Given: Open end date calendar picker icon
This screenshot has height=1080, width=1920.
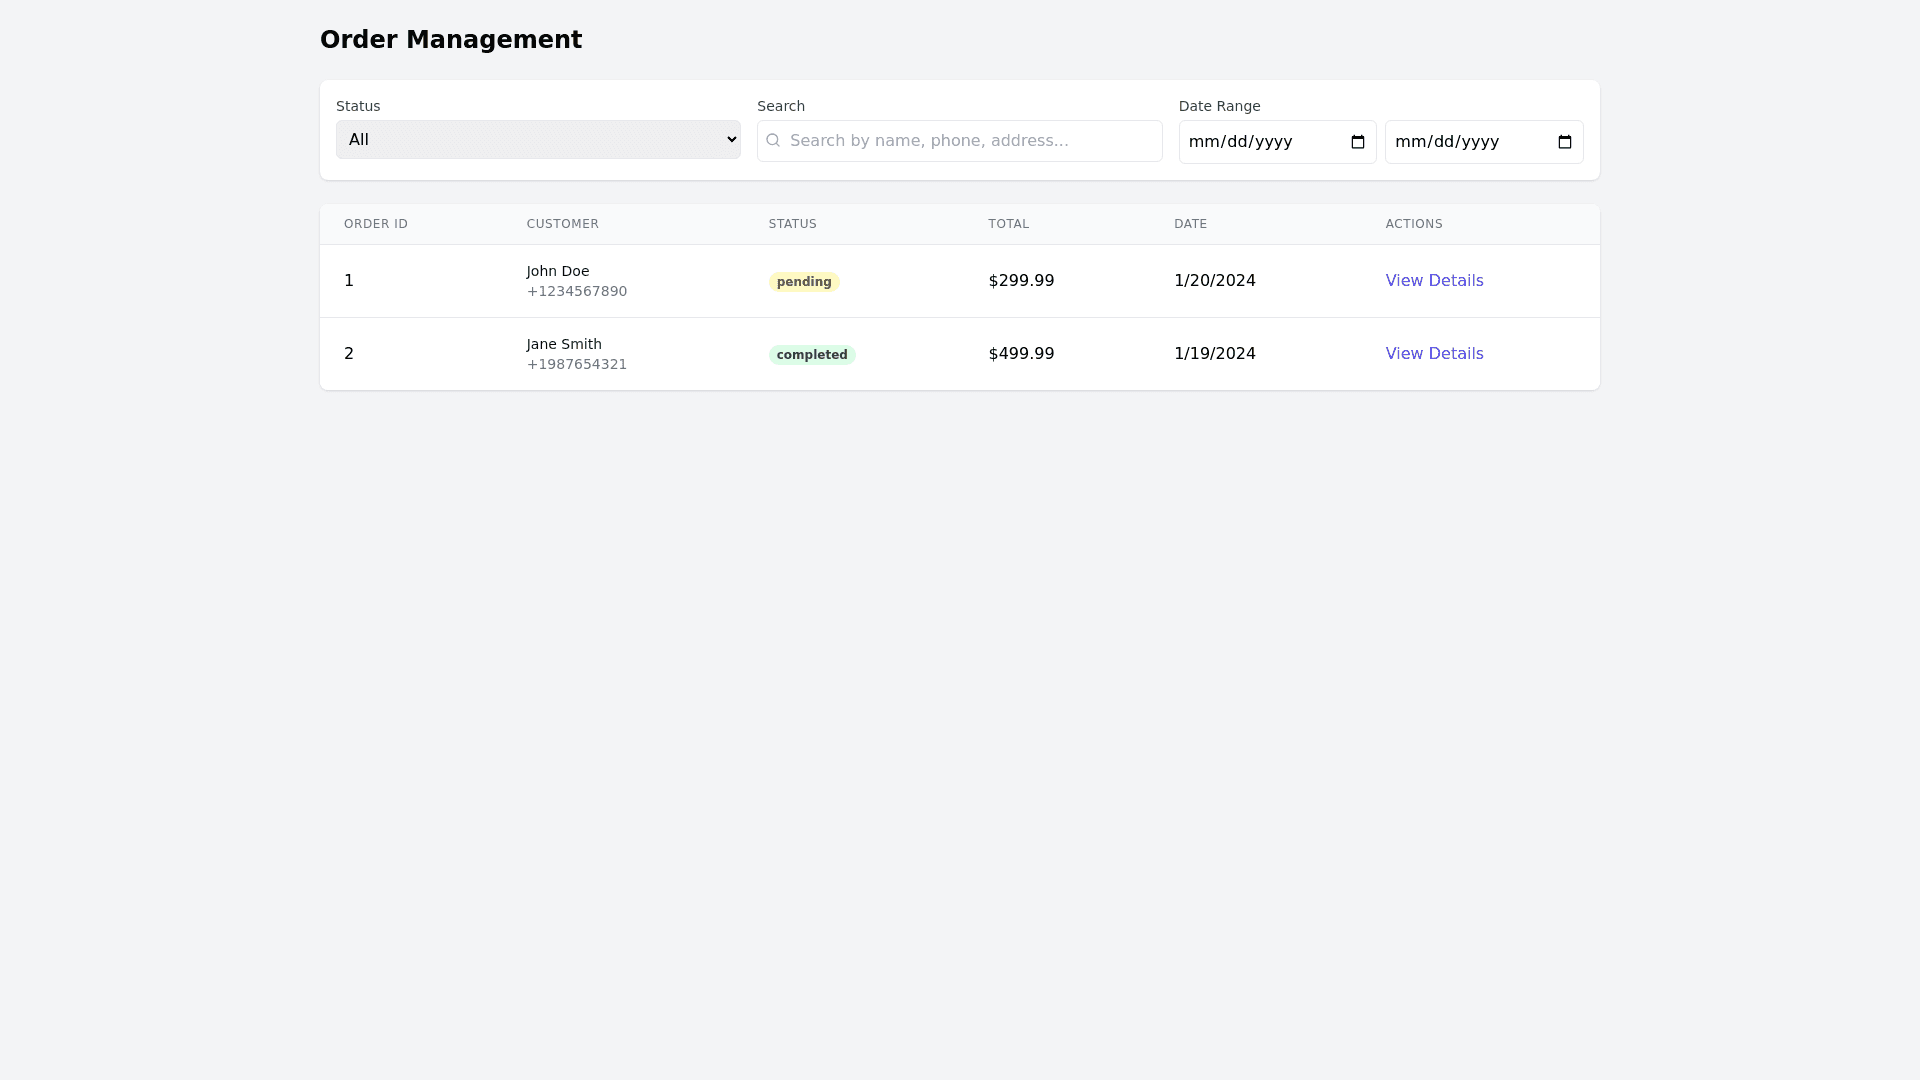Looking at the screenshot, I should 1565,142.
